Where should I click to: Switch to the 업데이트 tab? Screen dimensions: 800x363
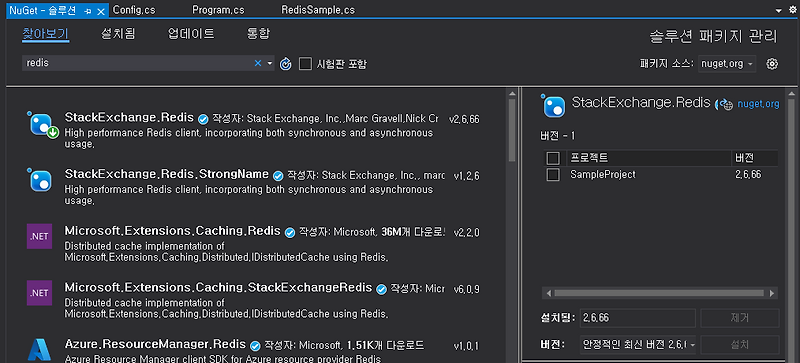point(191,34)
